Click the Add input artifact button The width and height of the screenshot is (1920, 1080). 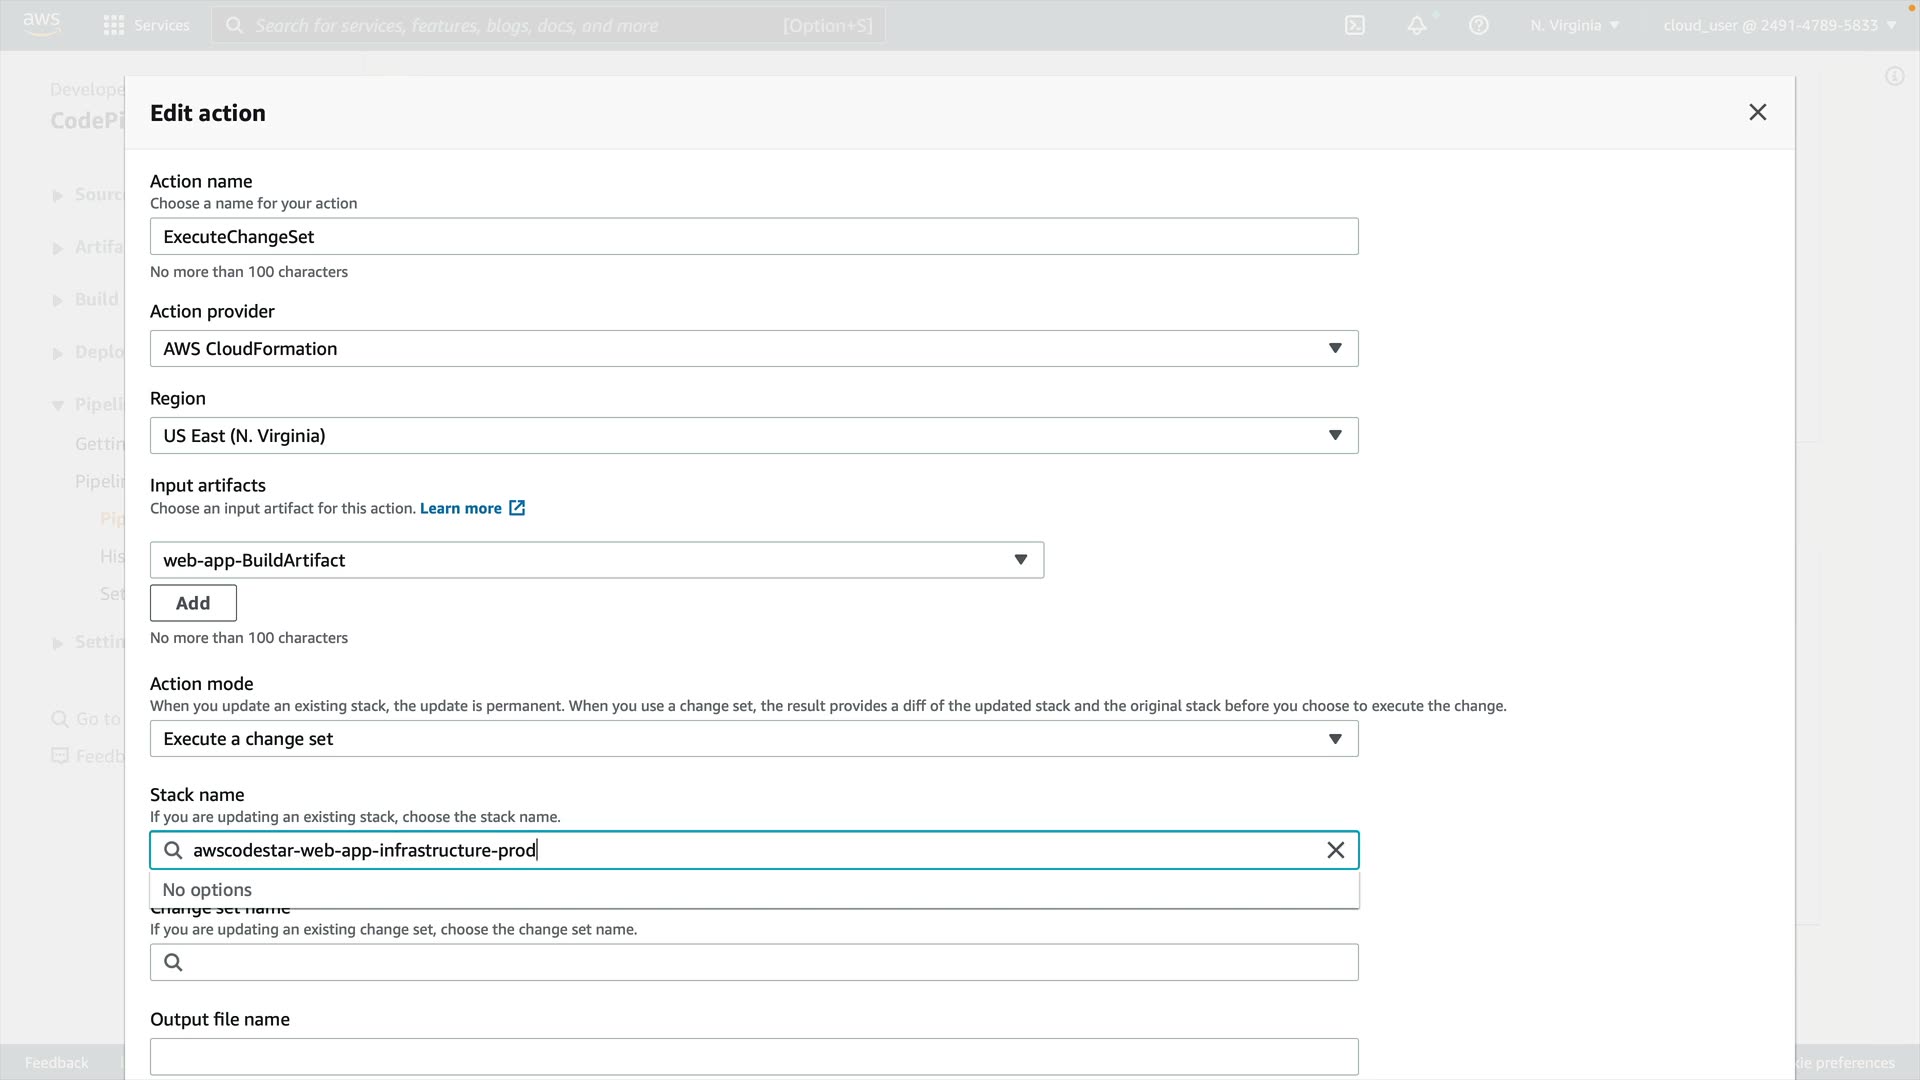point(193,603)
